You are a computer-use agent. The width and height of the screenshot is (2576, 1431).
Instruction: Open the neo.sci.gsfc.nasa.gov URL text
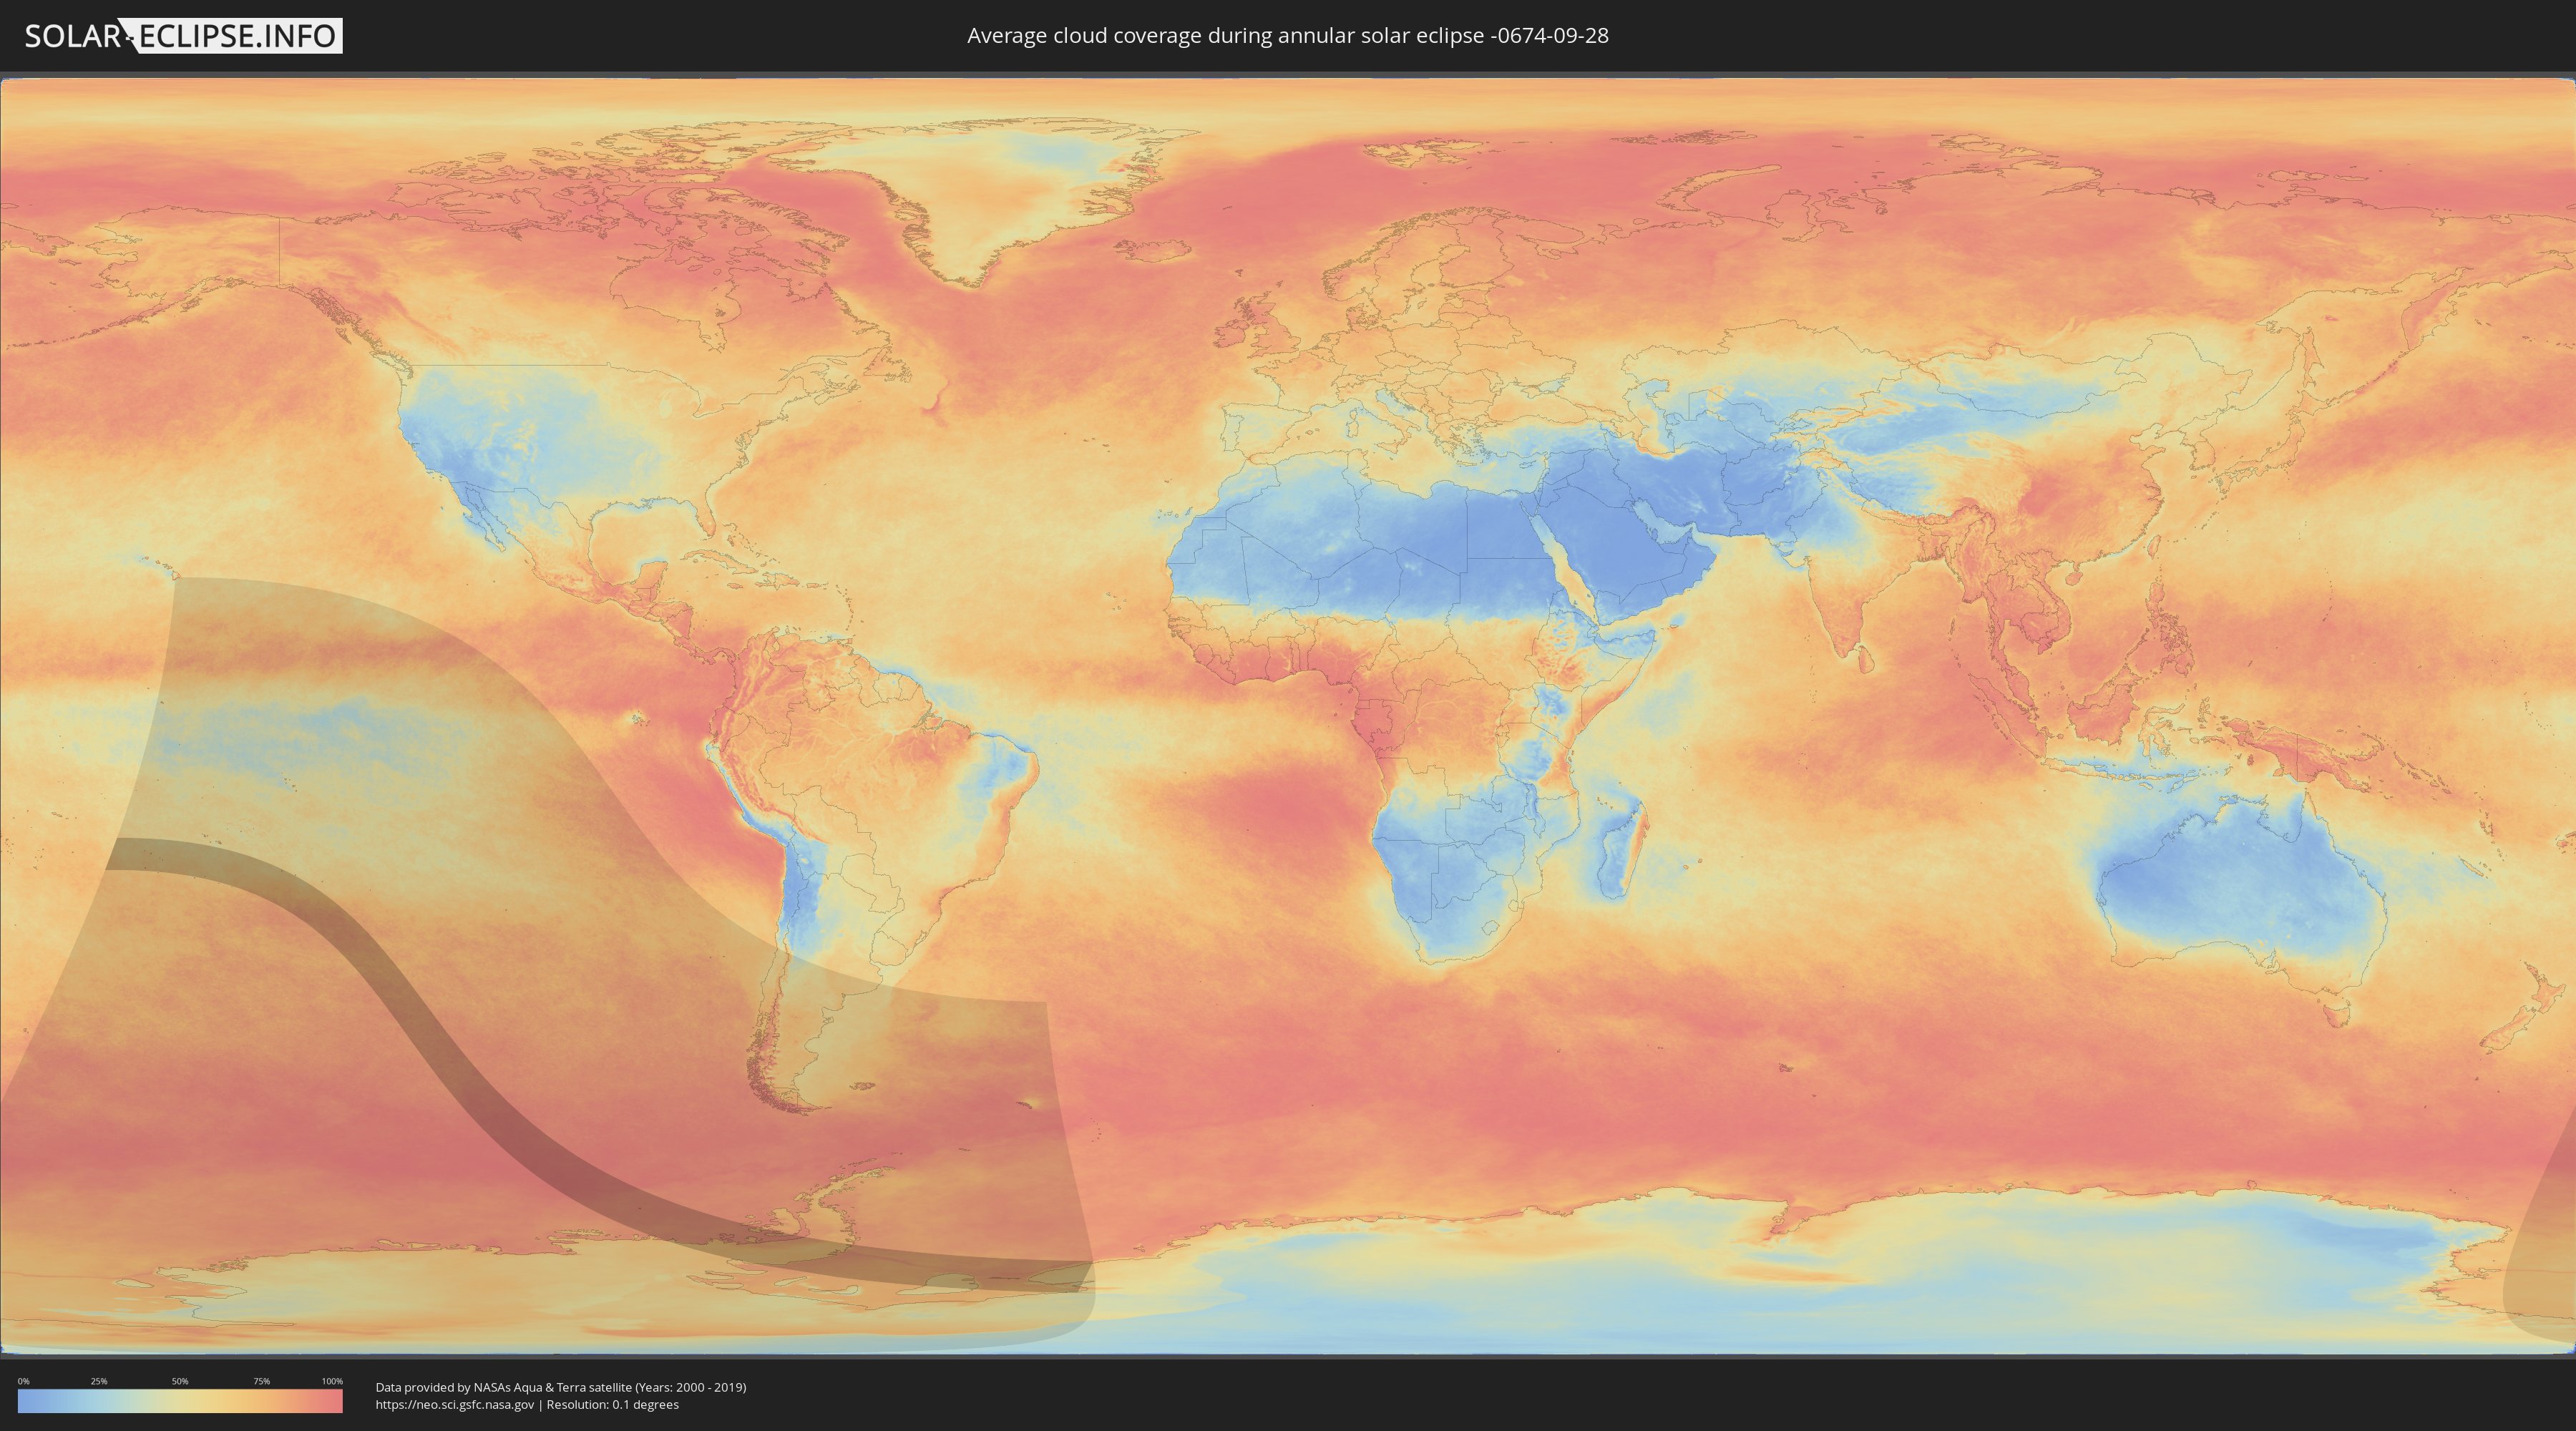pyautogui.click(x=455, y=1405)
